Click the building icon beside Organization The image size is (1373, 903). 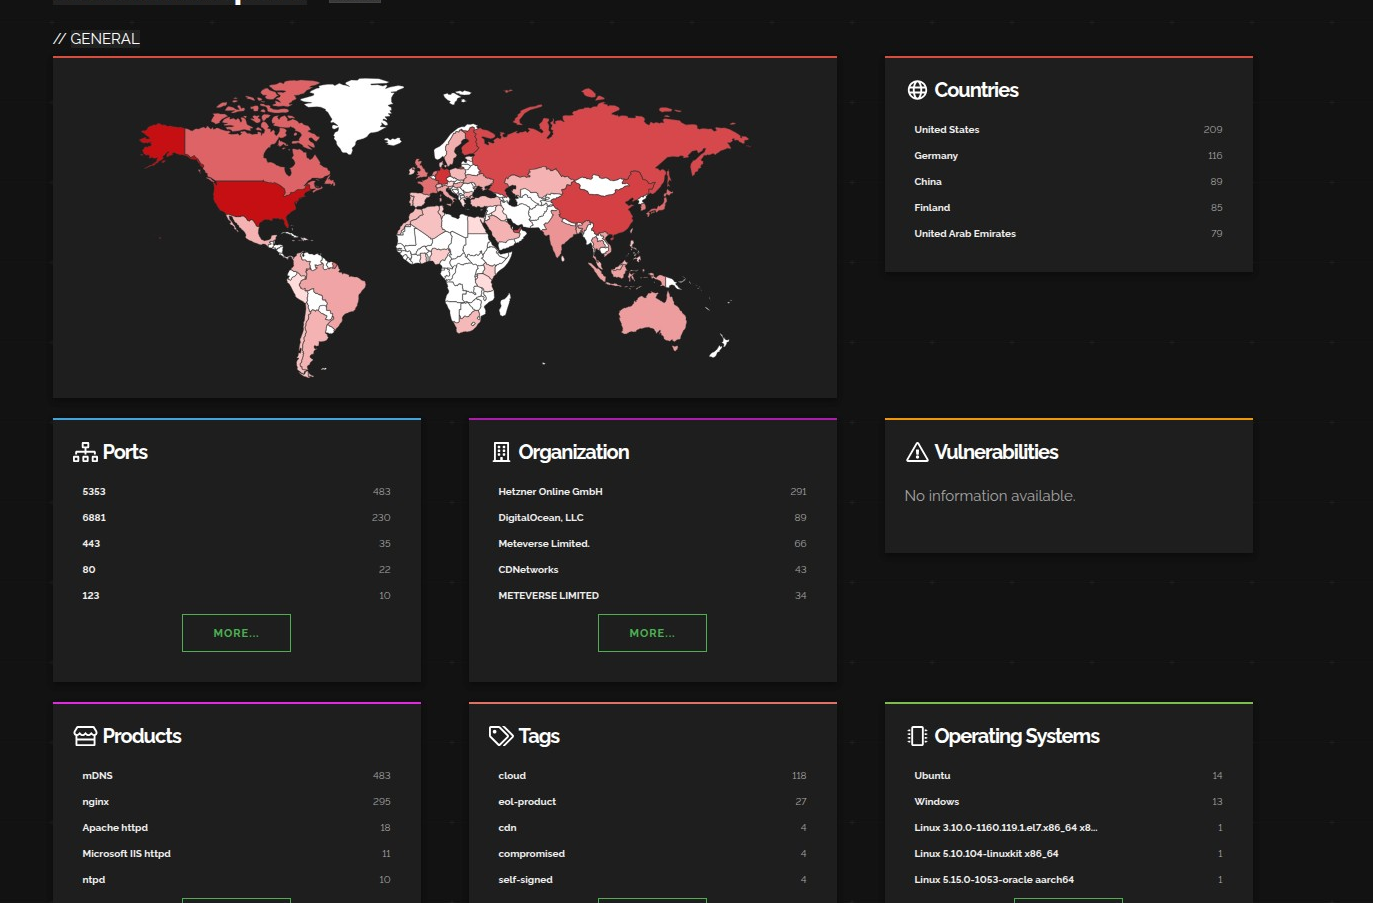point(501,452)
